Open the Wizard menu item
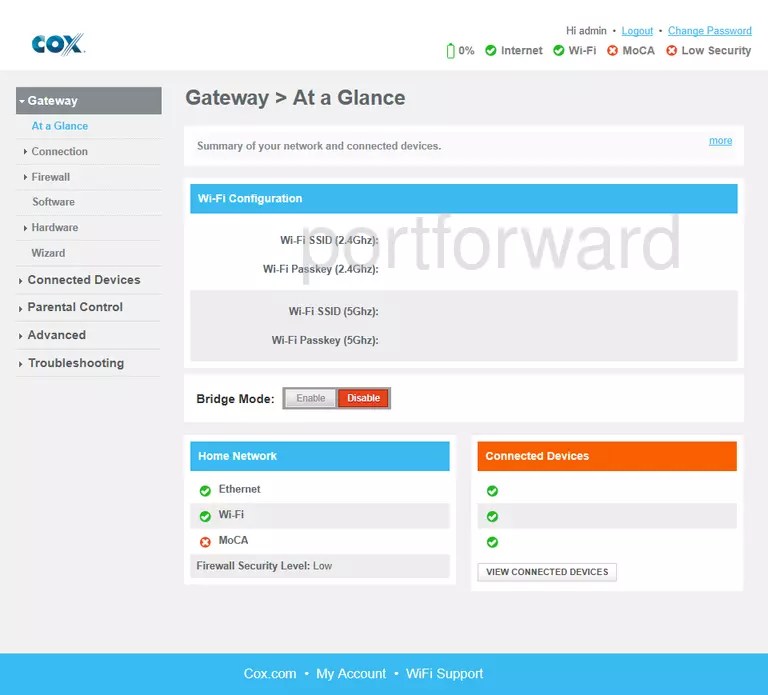The width and height of the screenshot is (768, 695). pos(48,253)
